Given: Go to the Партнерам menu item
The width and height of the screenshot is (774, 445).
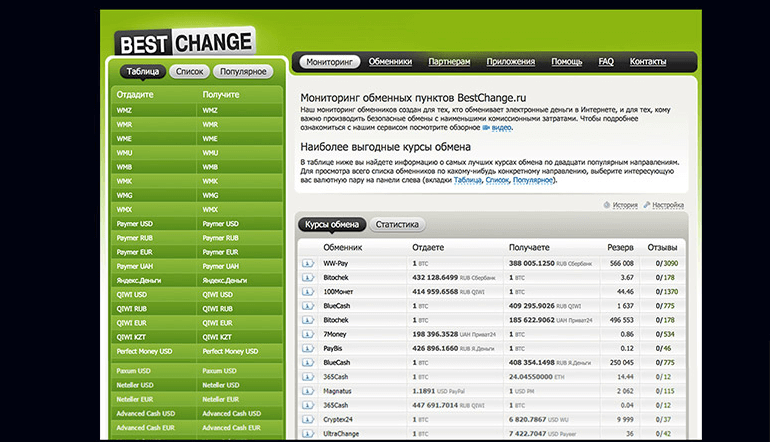Looking at the screenshot, I should [449, 62].
